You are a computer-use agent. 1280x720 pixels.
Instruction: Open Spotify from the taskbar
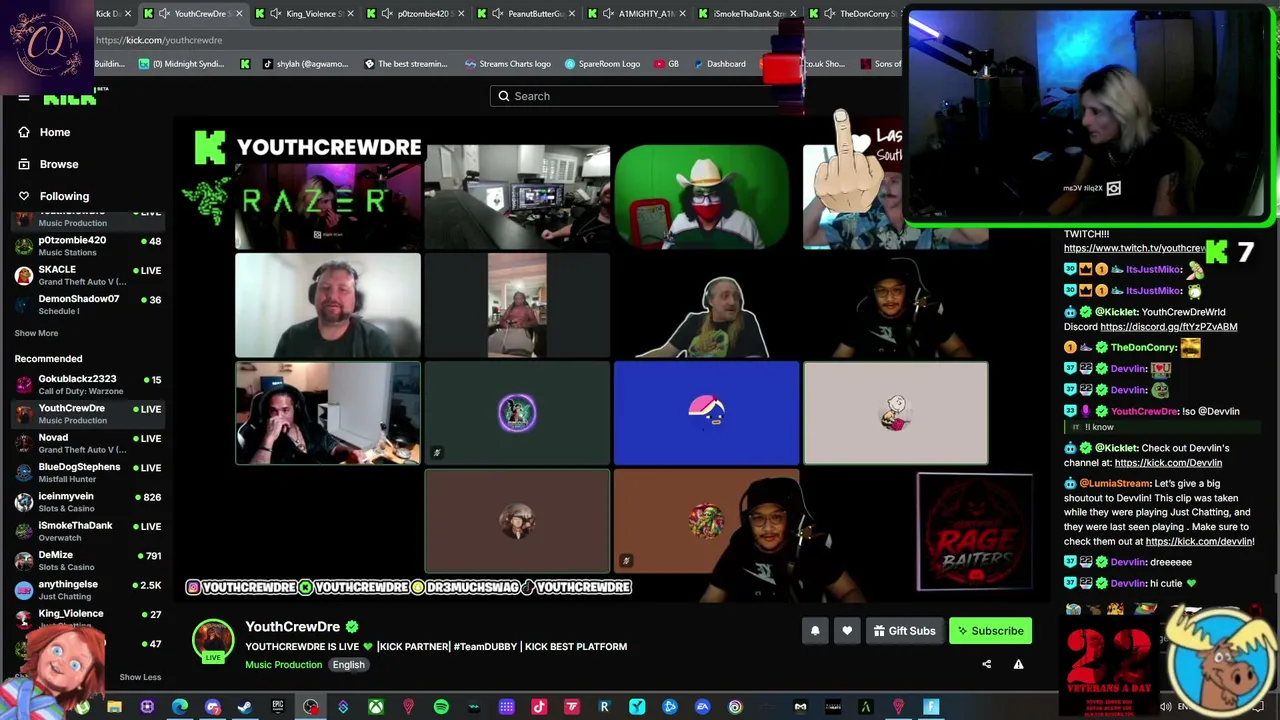coord(441,708)
